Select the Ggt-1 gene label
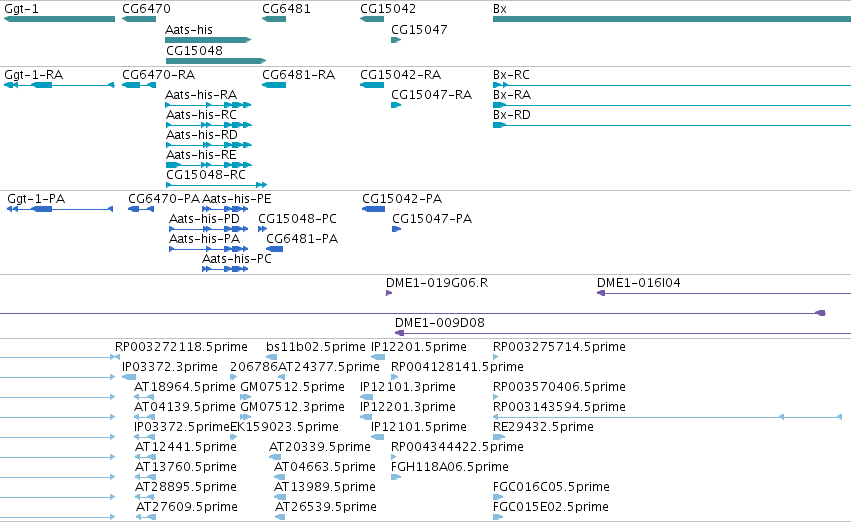851x522 pixels. [21, 9]
